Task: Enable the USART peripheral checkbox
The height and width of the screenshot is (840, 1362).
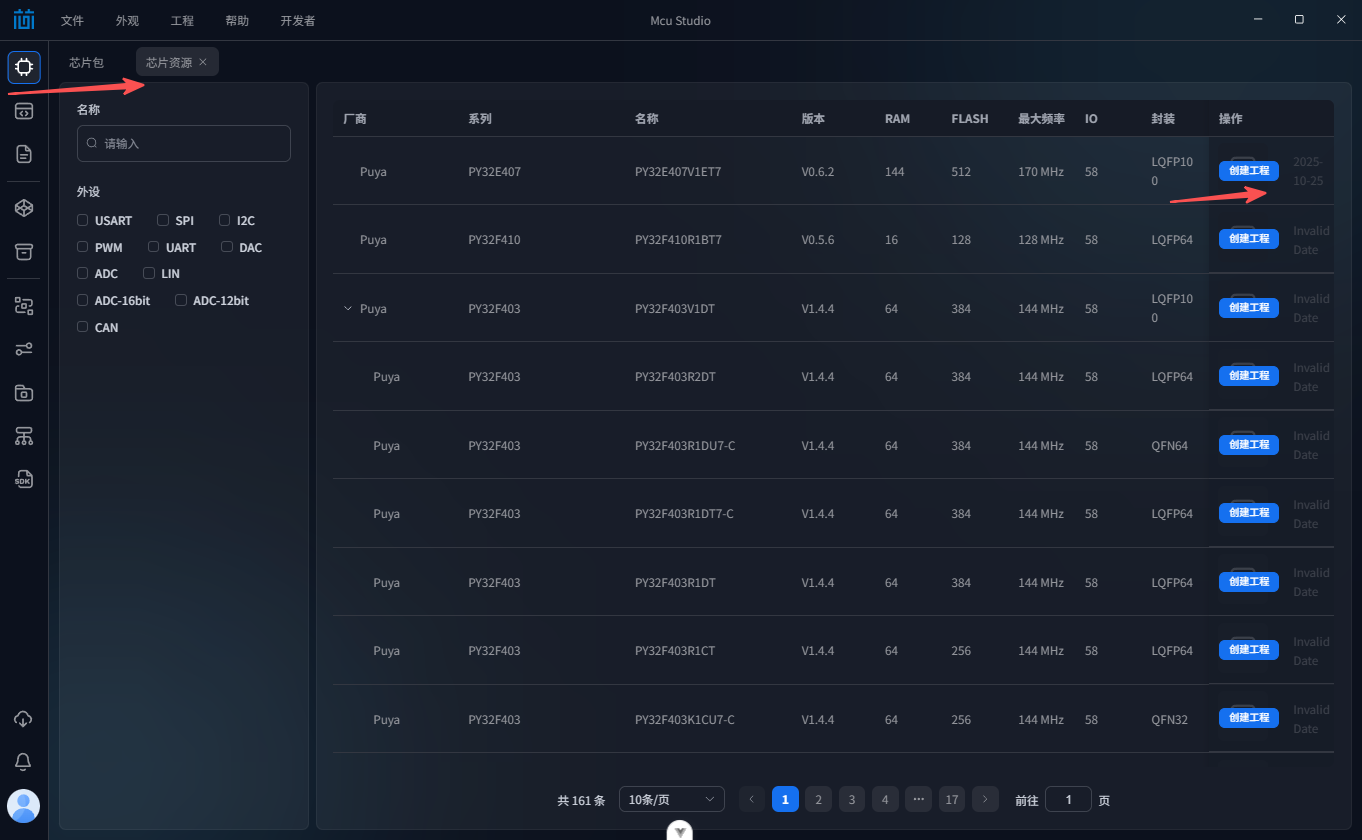Action: (x=83, y=220)
